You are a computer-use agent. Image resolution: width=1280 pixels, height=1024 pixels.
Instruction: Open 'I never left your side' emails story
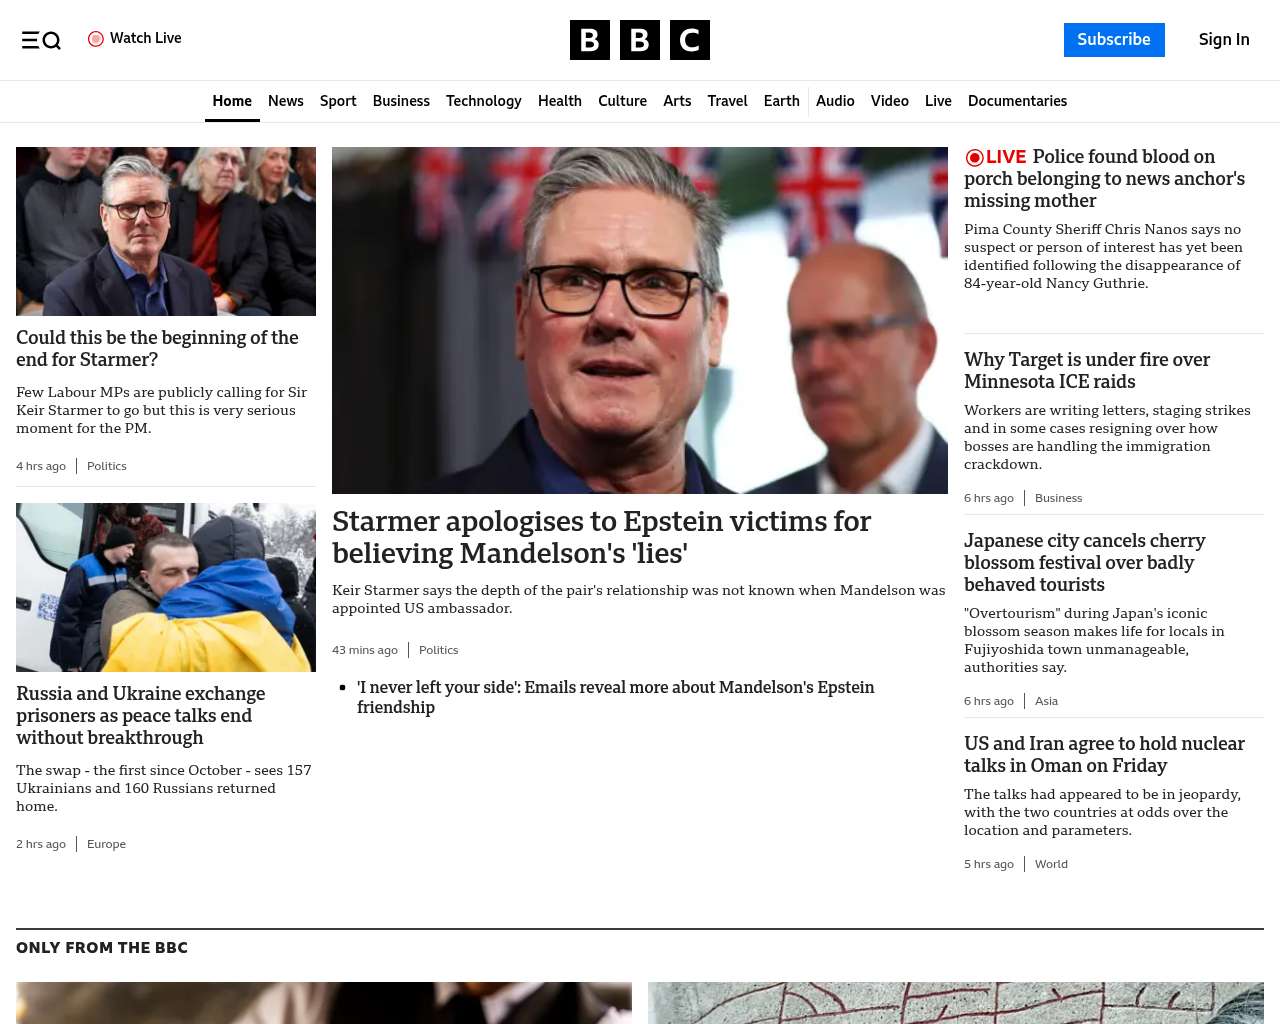tap(616, 697)
